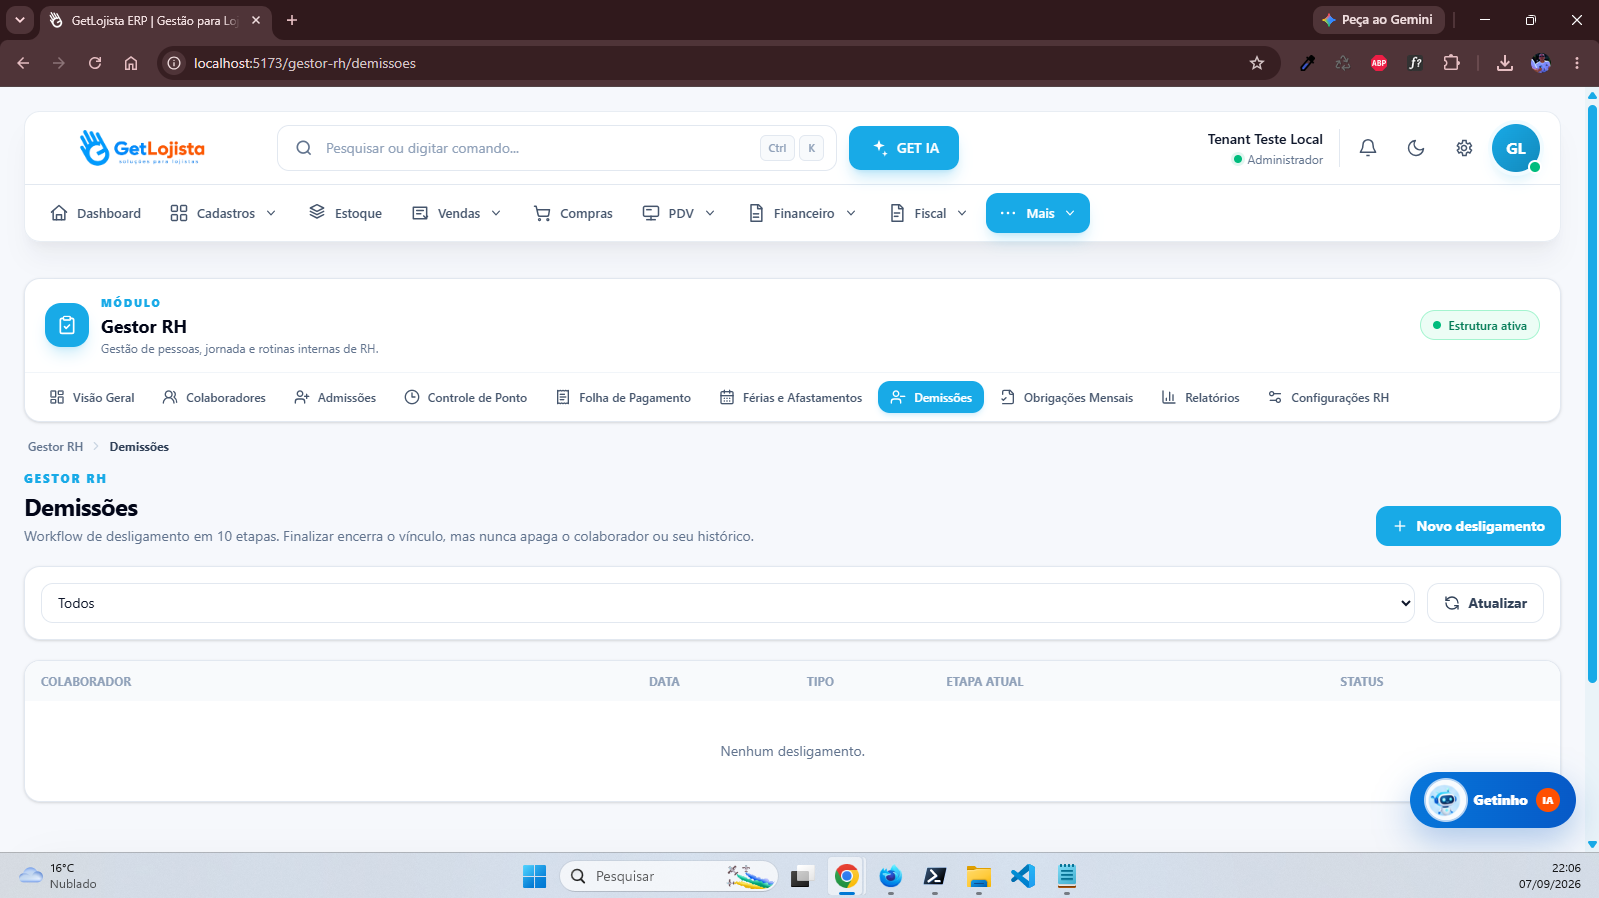Expand the Vendas dropdown menu
Viewport: 1599px width, 898px height.
tap(456, 213)
